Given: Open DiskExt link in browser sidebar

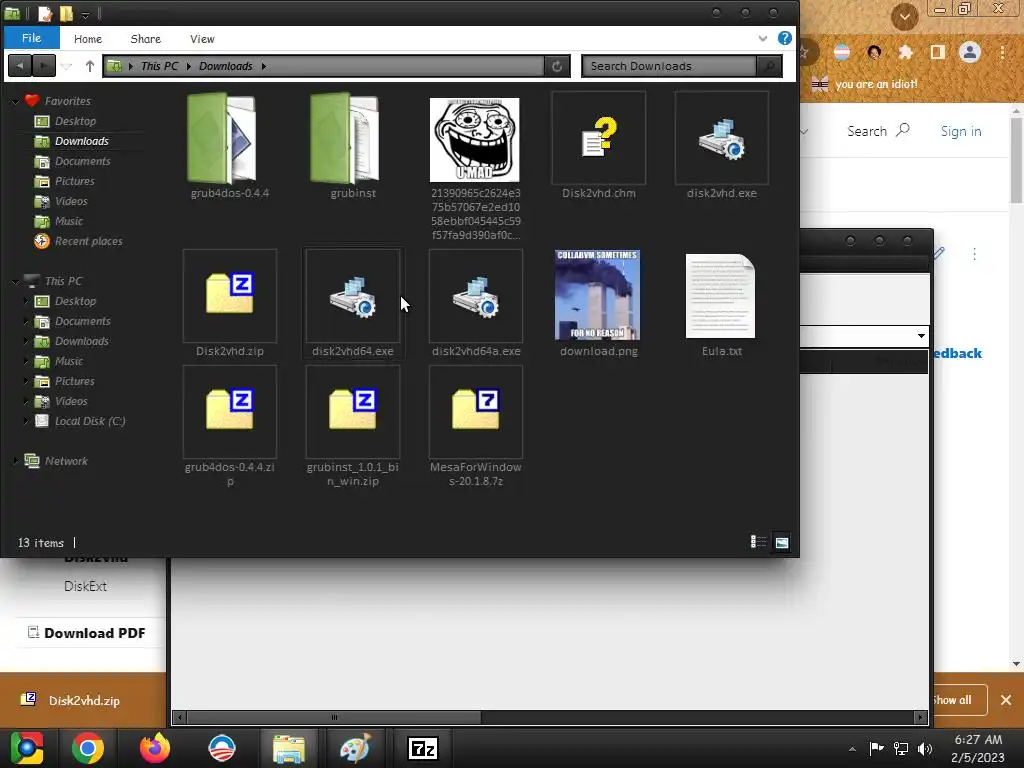Looking at the screenshot, I should (x=85, y=586).
